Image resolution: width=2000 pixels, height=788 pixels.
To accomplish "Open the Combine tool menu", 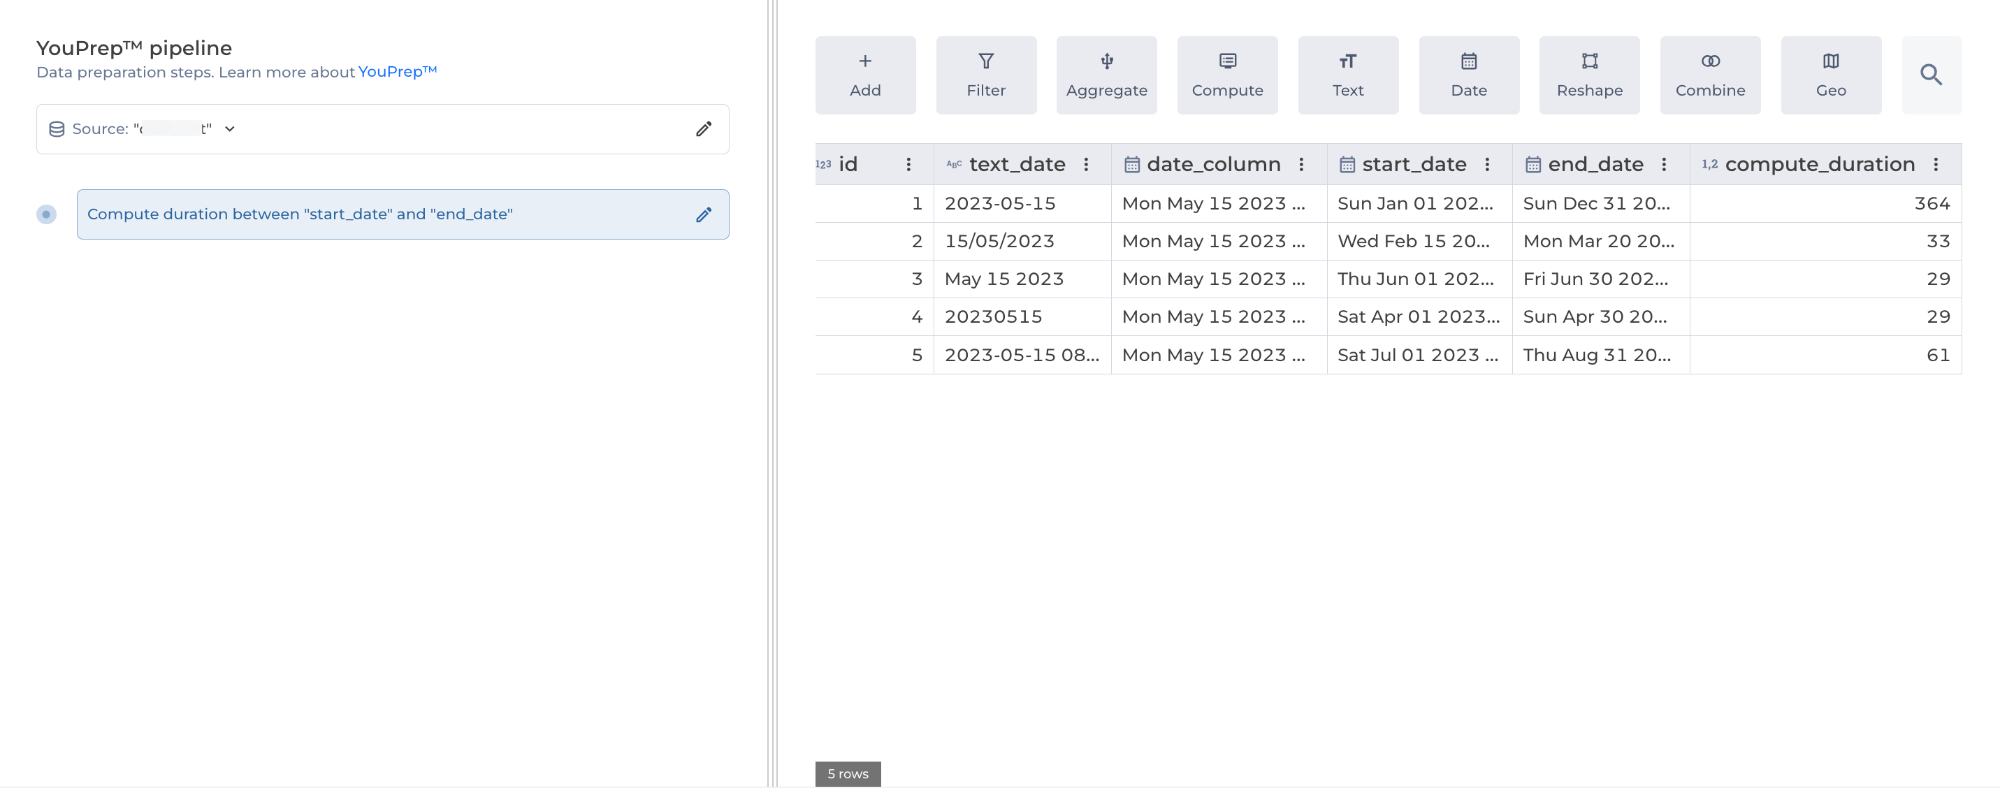I will (x=1710, y=75).
